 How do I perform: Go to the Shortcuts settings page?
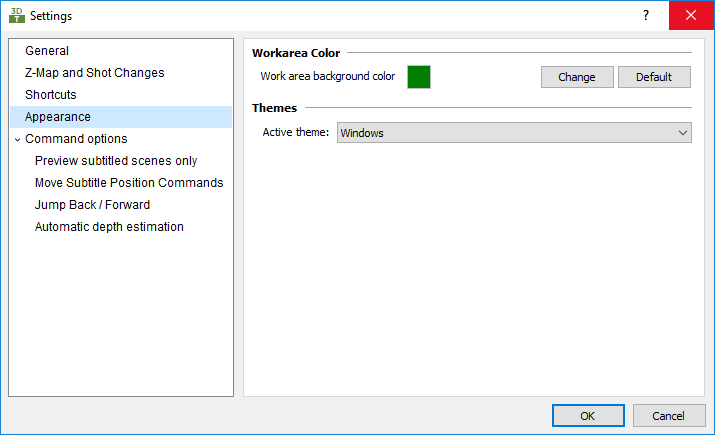51,95
